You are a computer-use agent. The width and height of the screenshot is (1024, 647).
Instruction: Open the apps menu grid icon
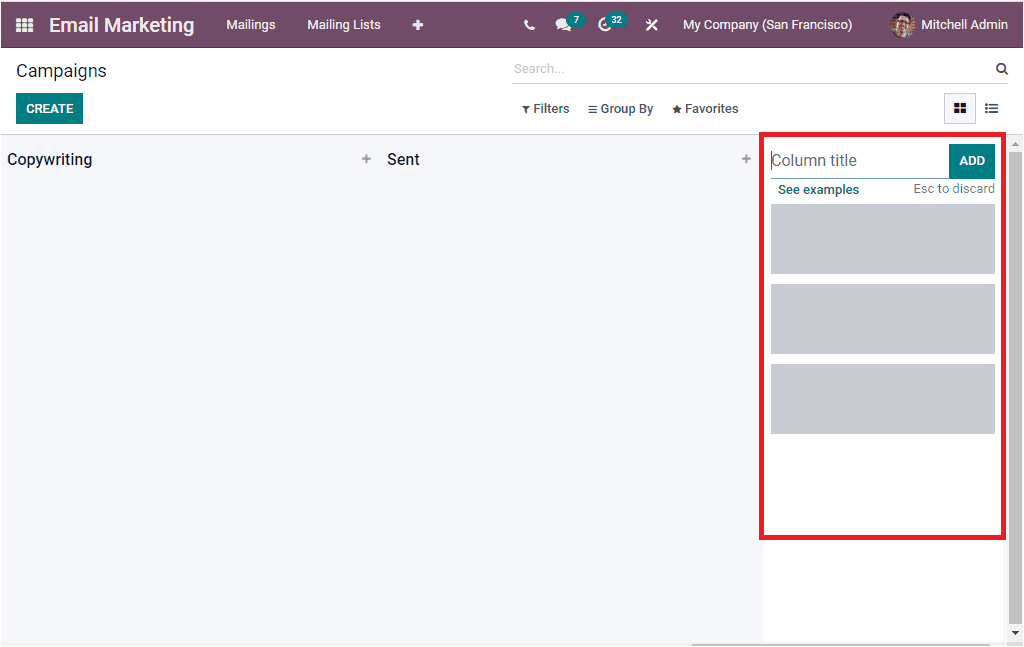pos(24,24)
